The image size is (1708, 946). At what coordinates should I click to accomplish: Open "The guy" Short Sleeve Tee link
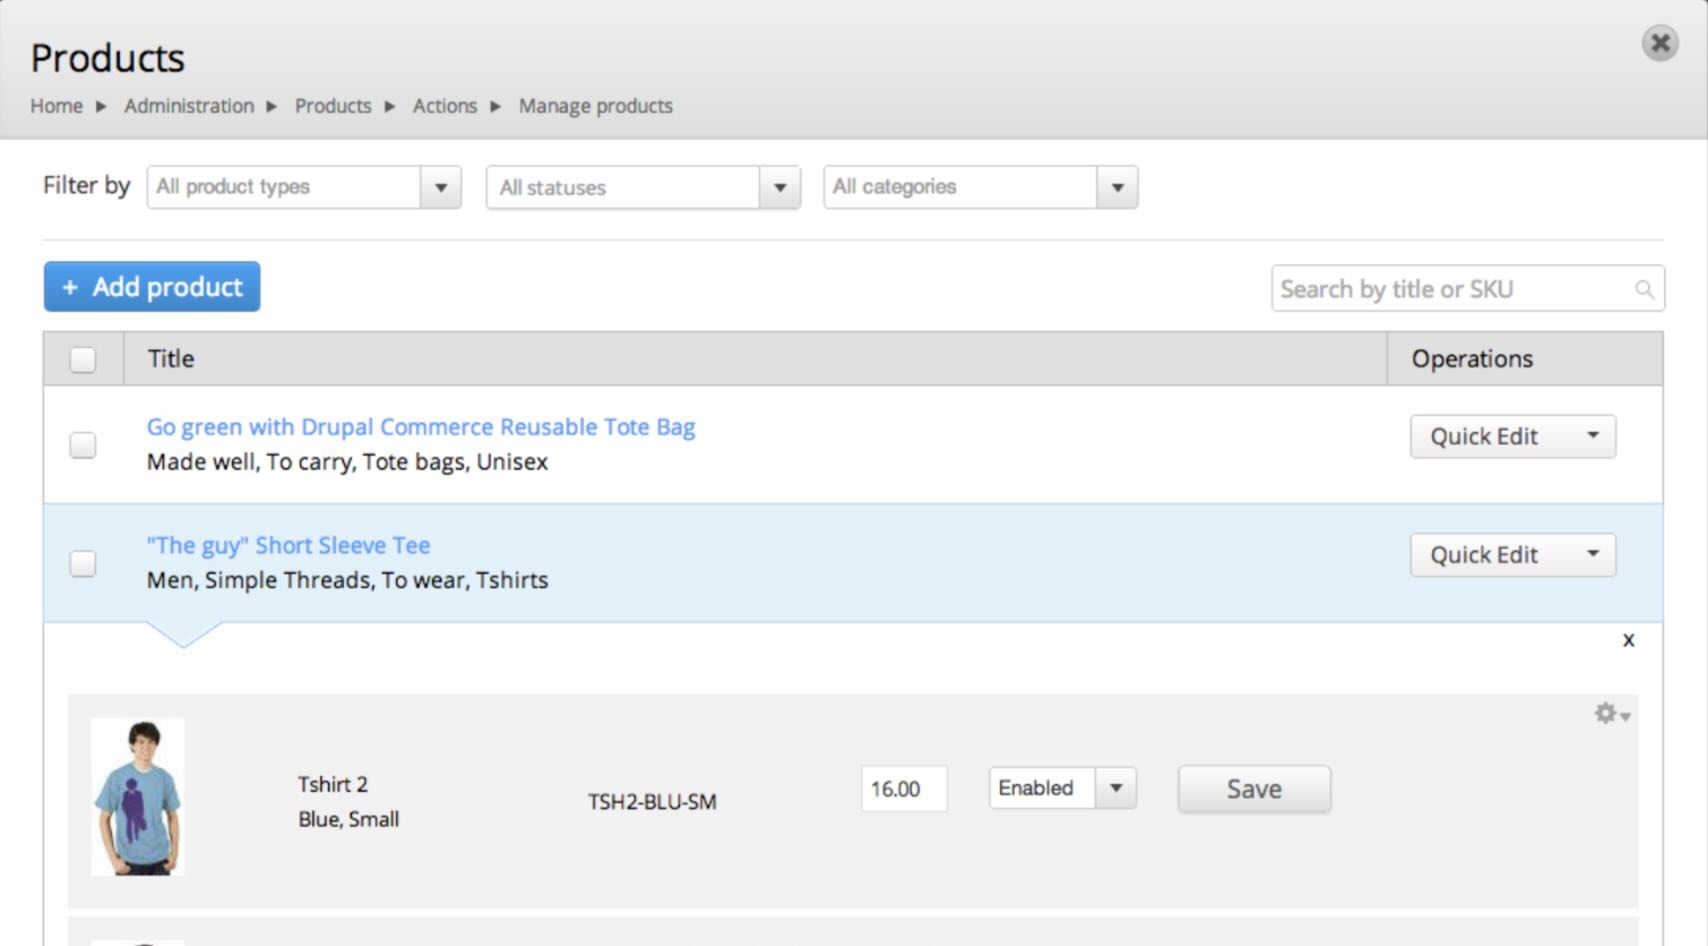tap(288, 545)
